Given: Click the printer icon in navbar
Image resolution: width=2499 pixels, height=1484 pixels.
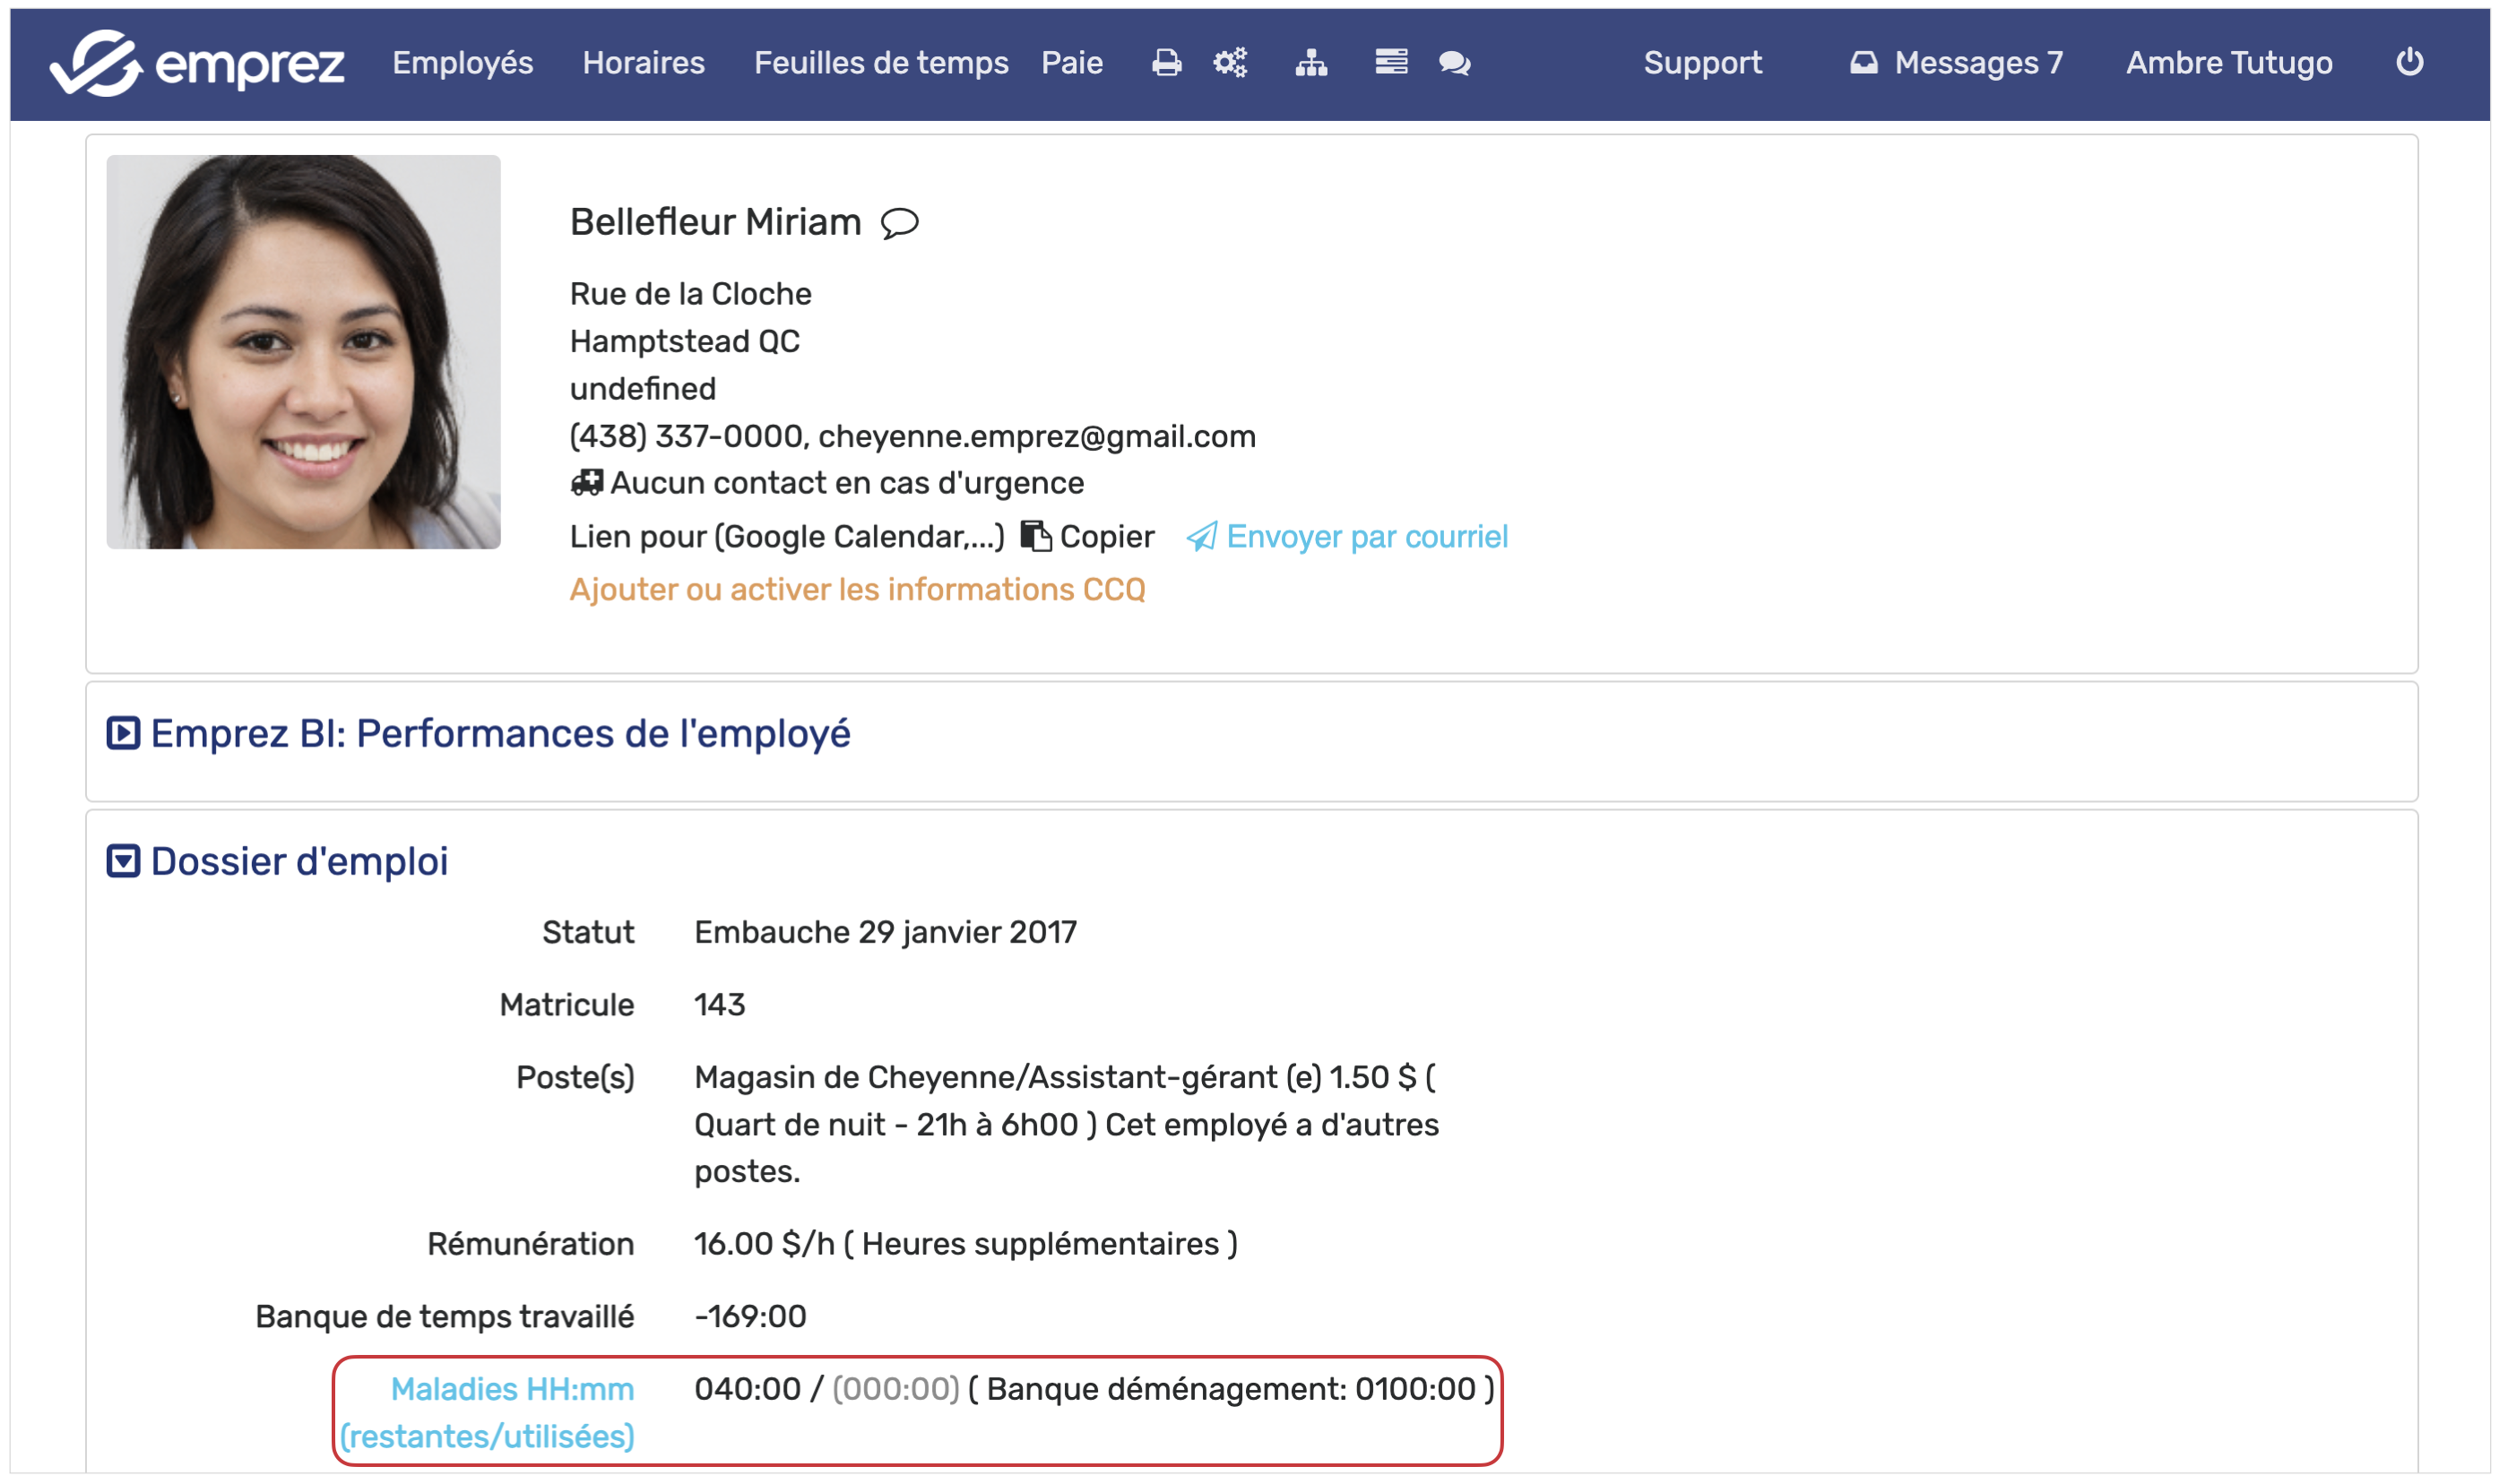Looking at the screenshot, I should coord(1166,63).
